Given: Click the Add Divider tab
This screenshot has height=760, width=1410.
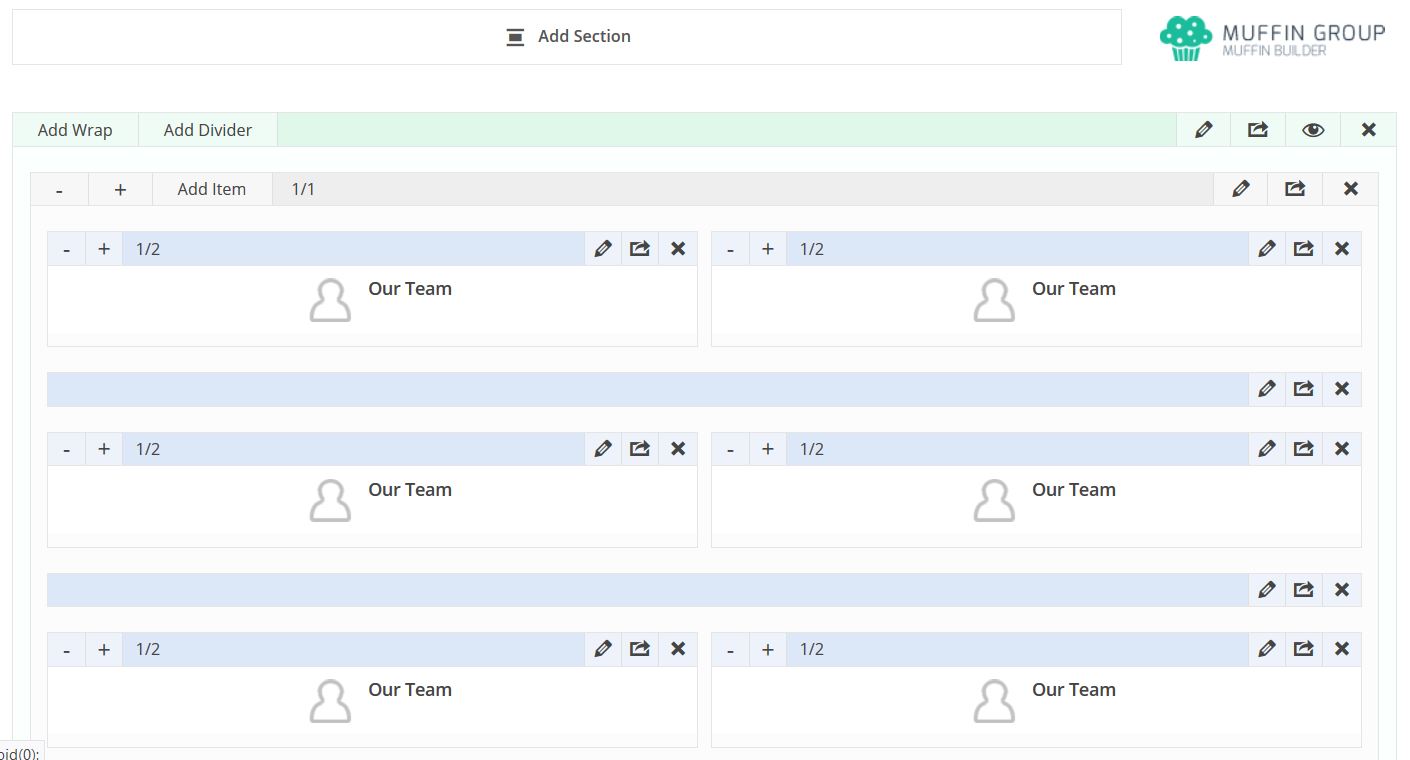Looking at the screenshot, I should (208, 130).
